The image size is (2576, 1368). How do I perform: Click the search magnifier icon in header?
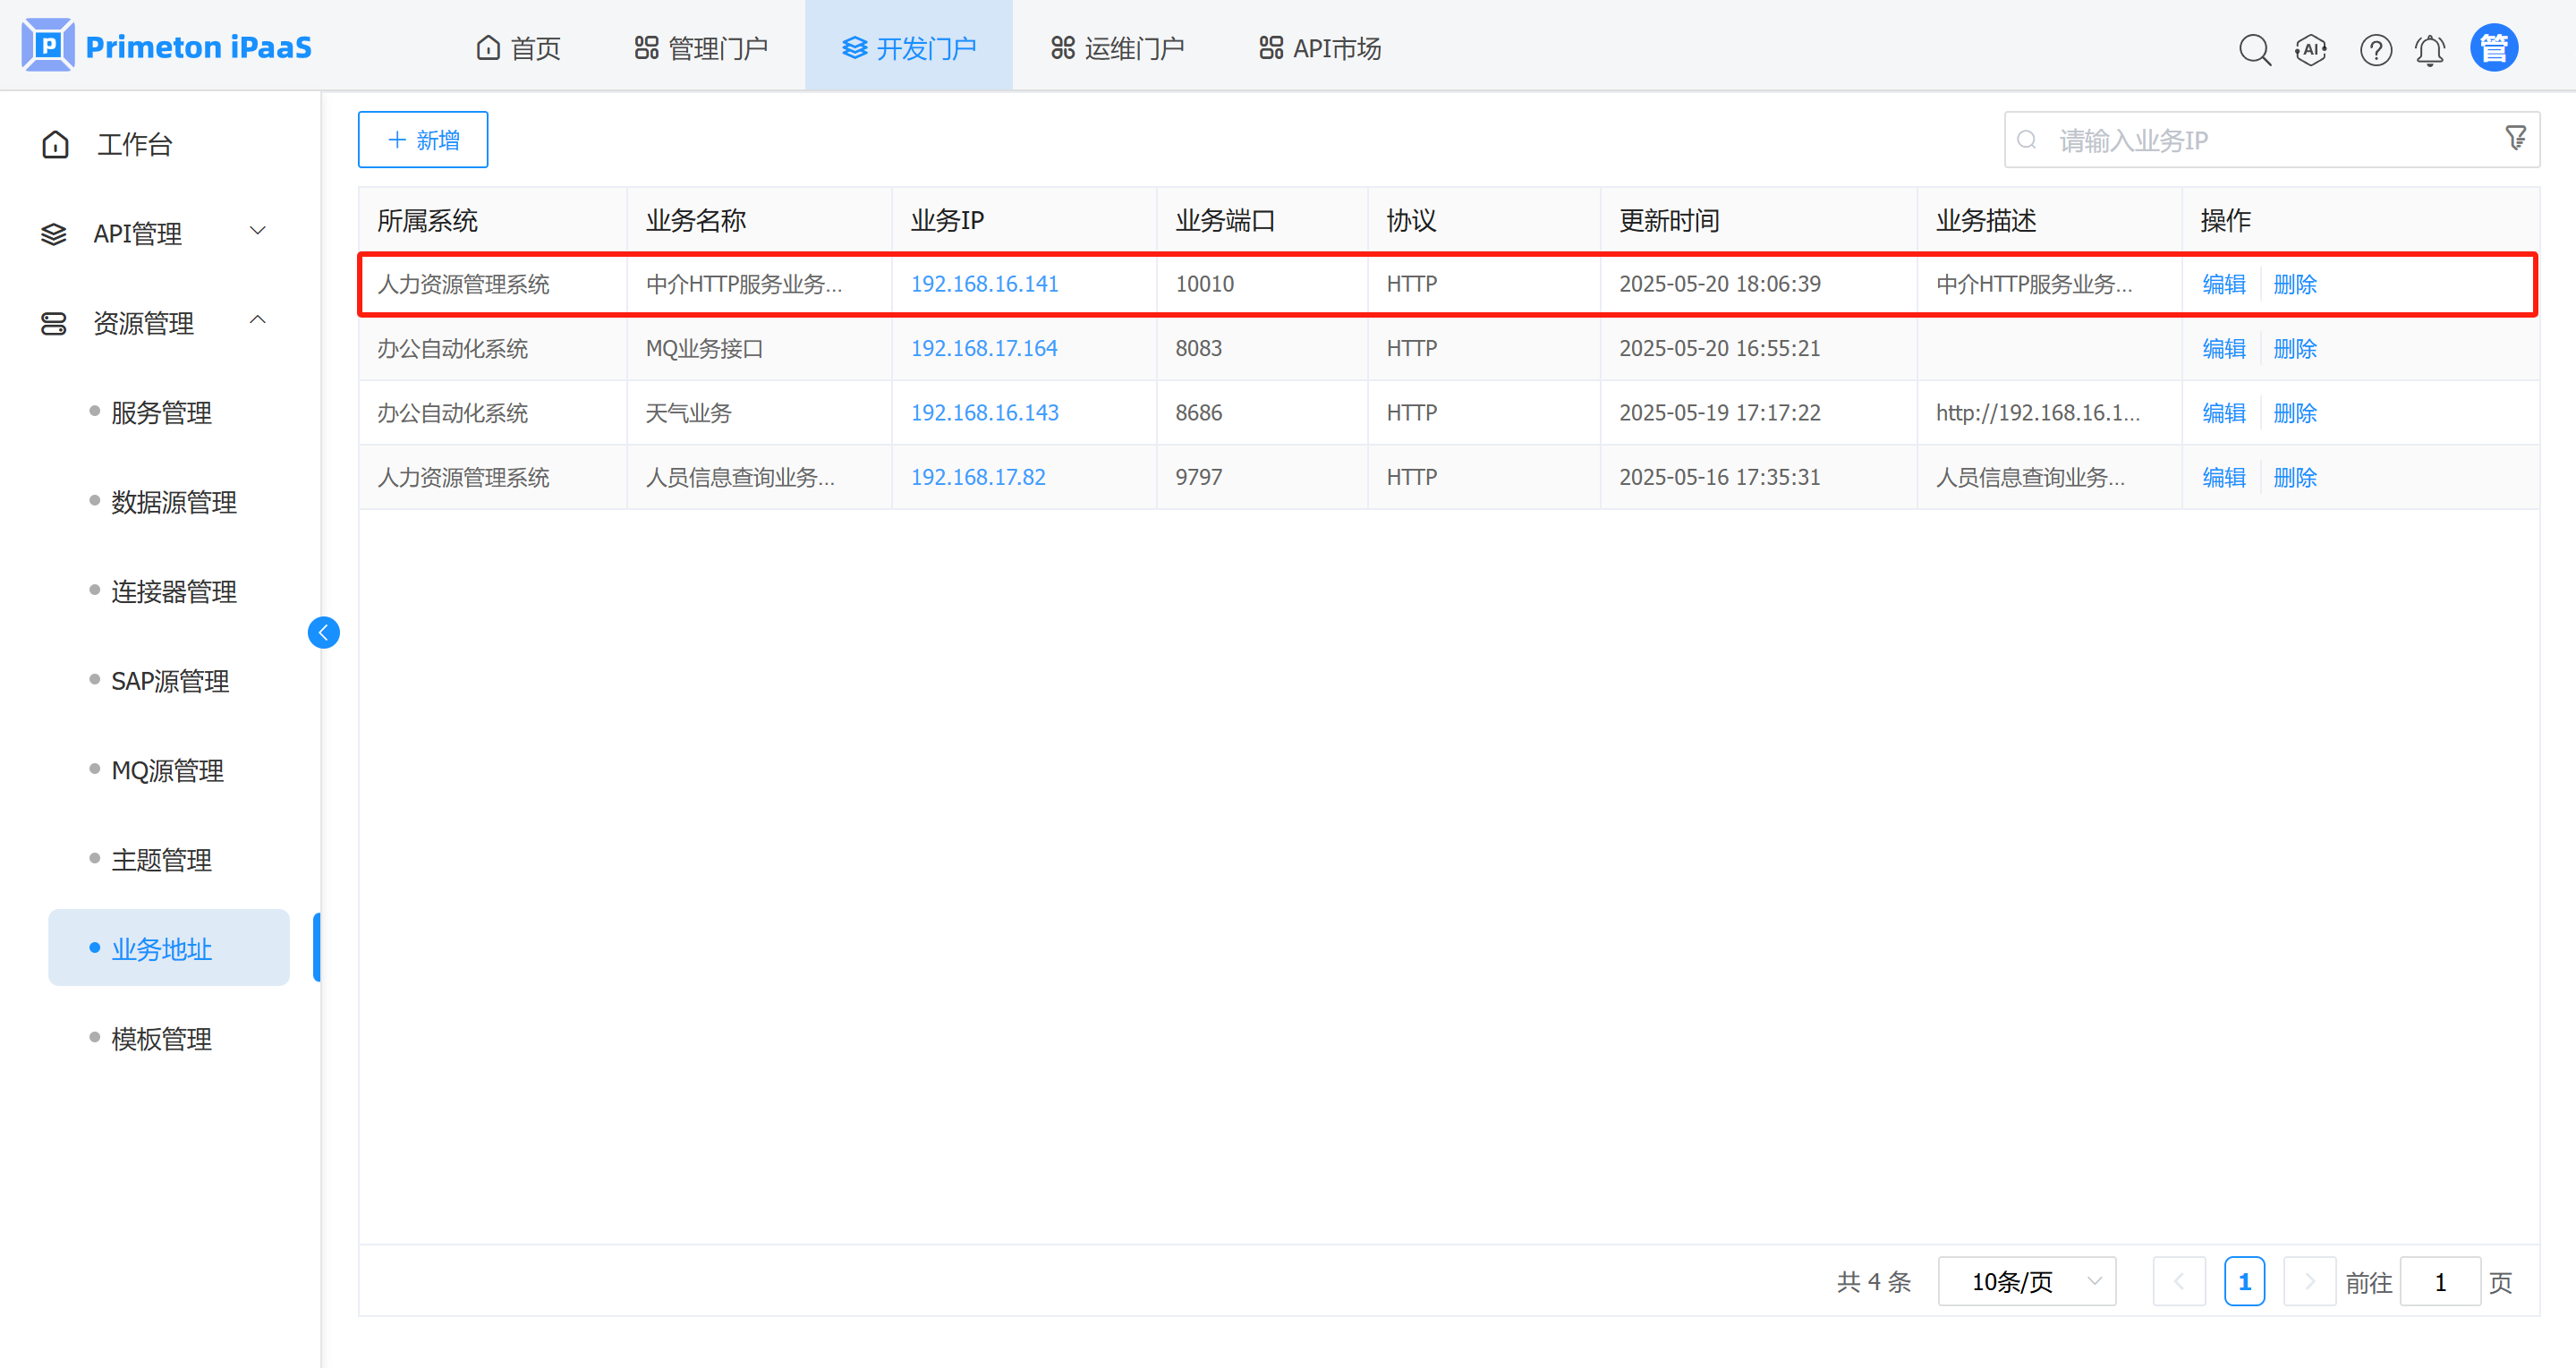[2254, 49]
